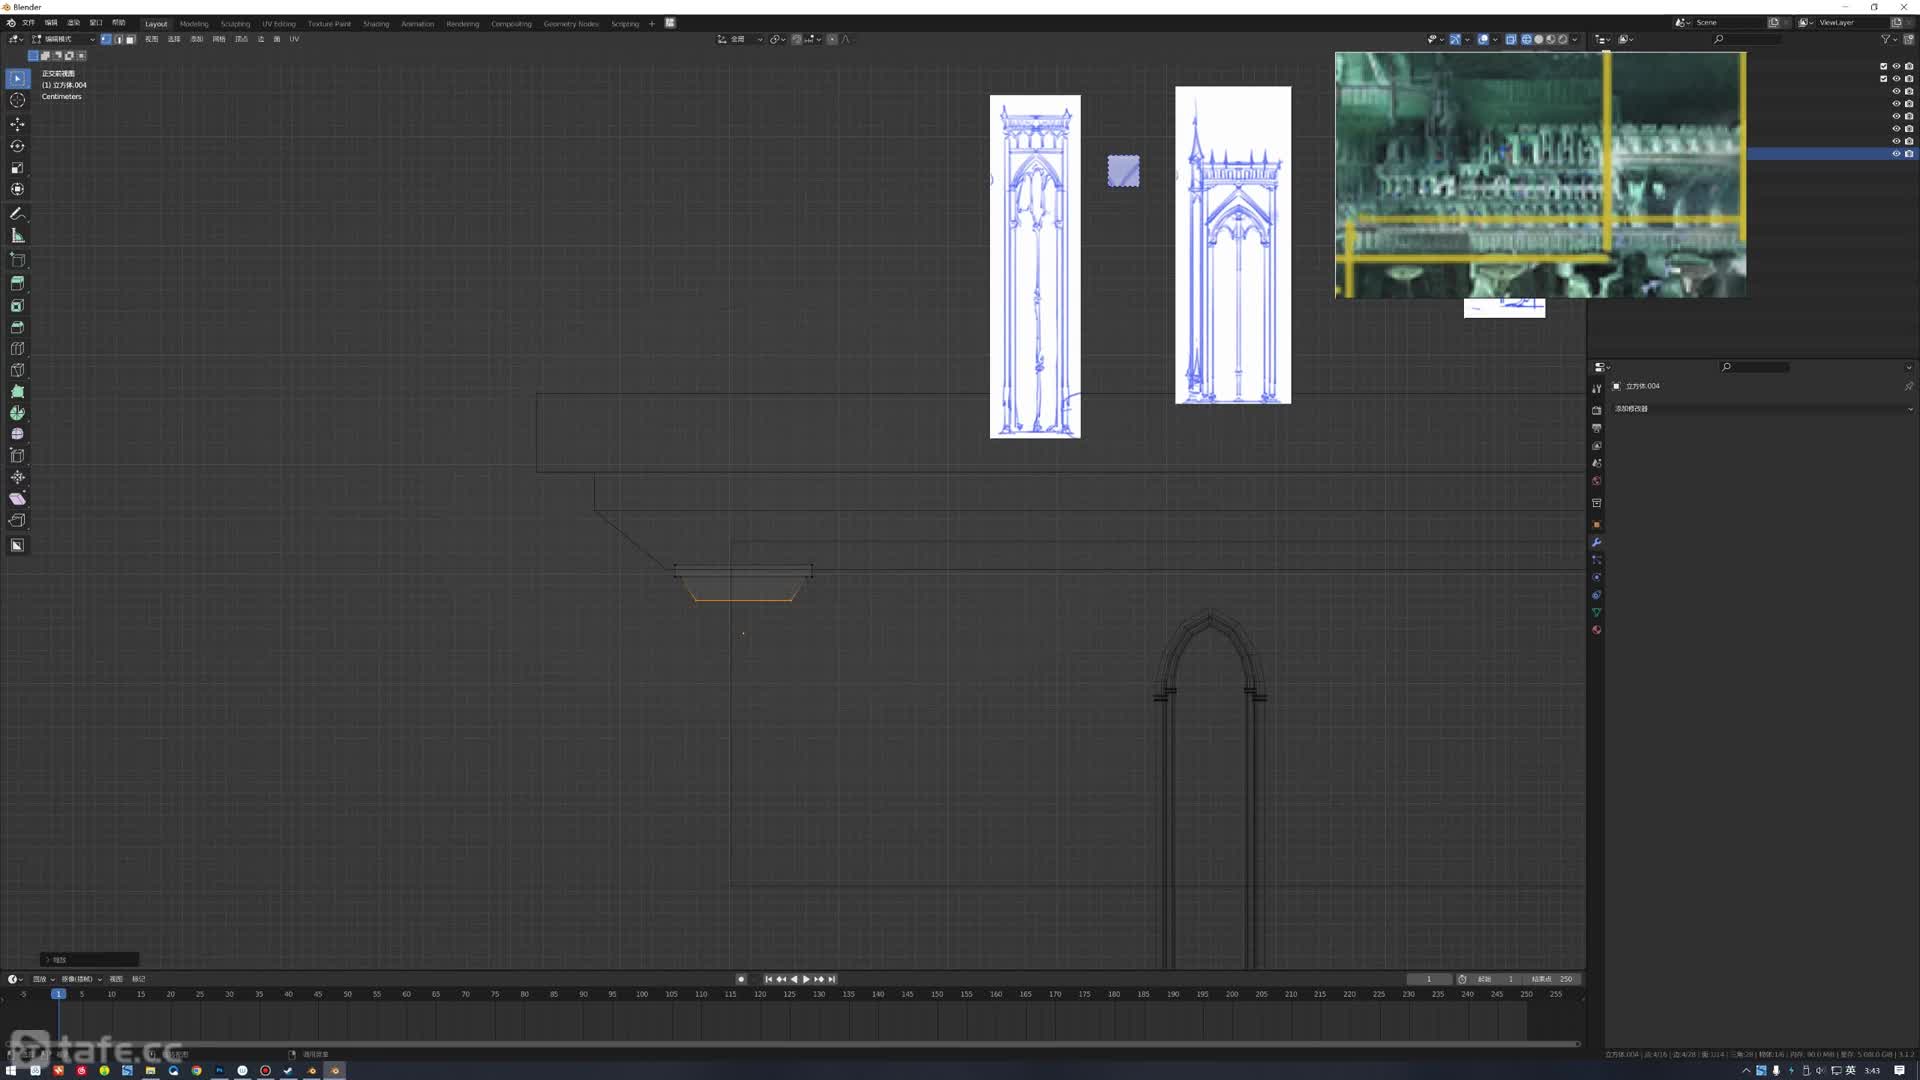Select the Poly Build tool
Viewport: 1920px width, 1080px height.
point(17,392)
